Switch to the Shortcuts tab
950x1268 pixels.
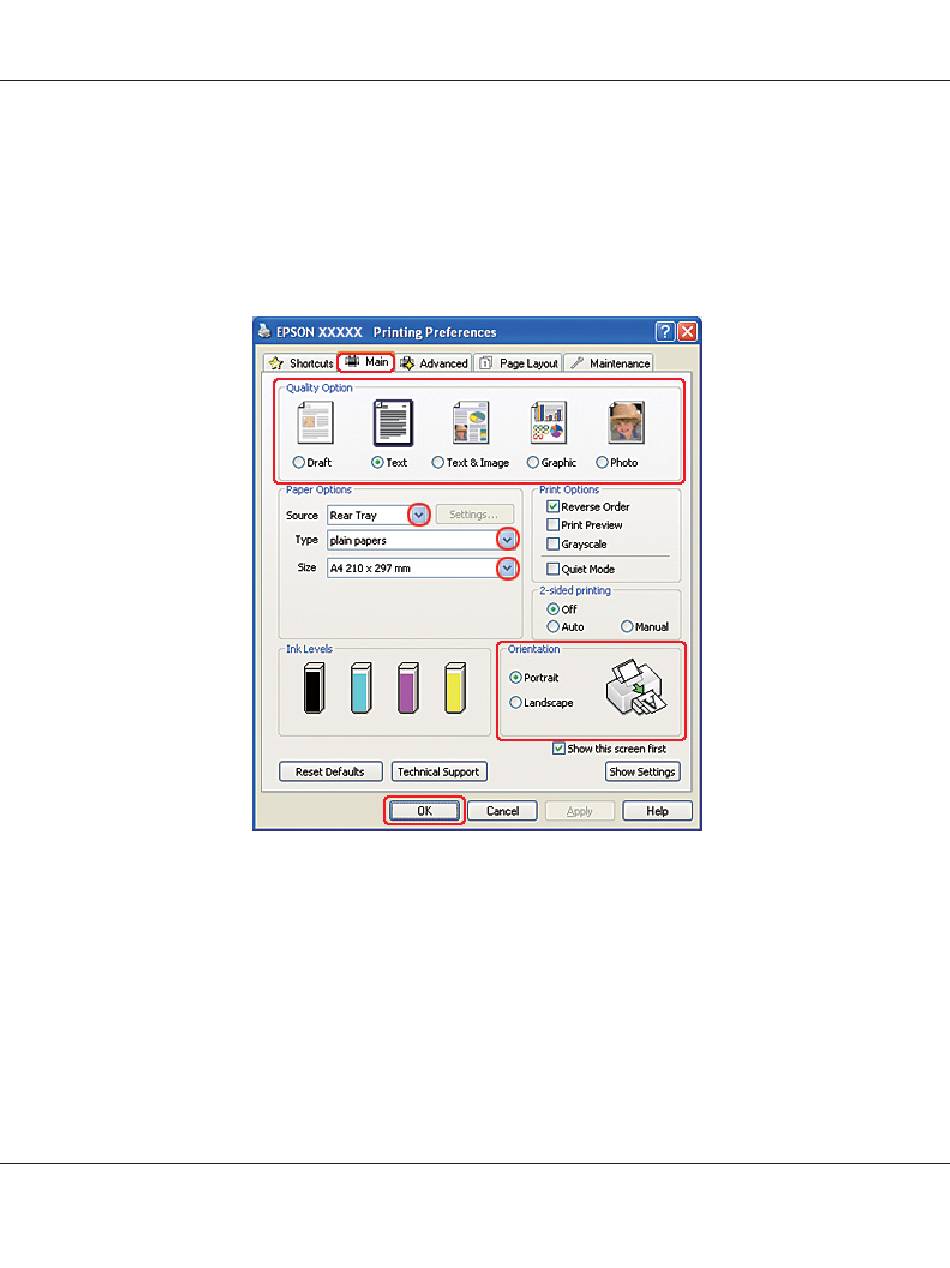point(299,363)
